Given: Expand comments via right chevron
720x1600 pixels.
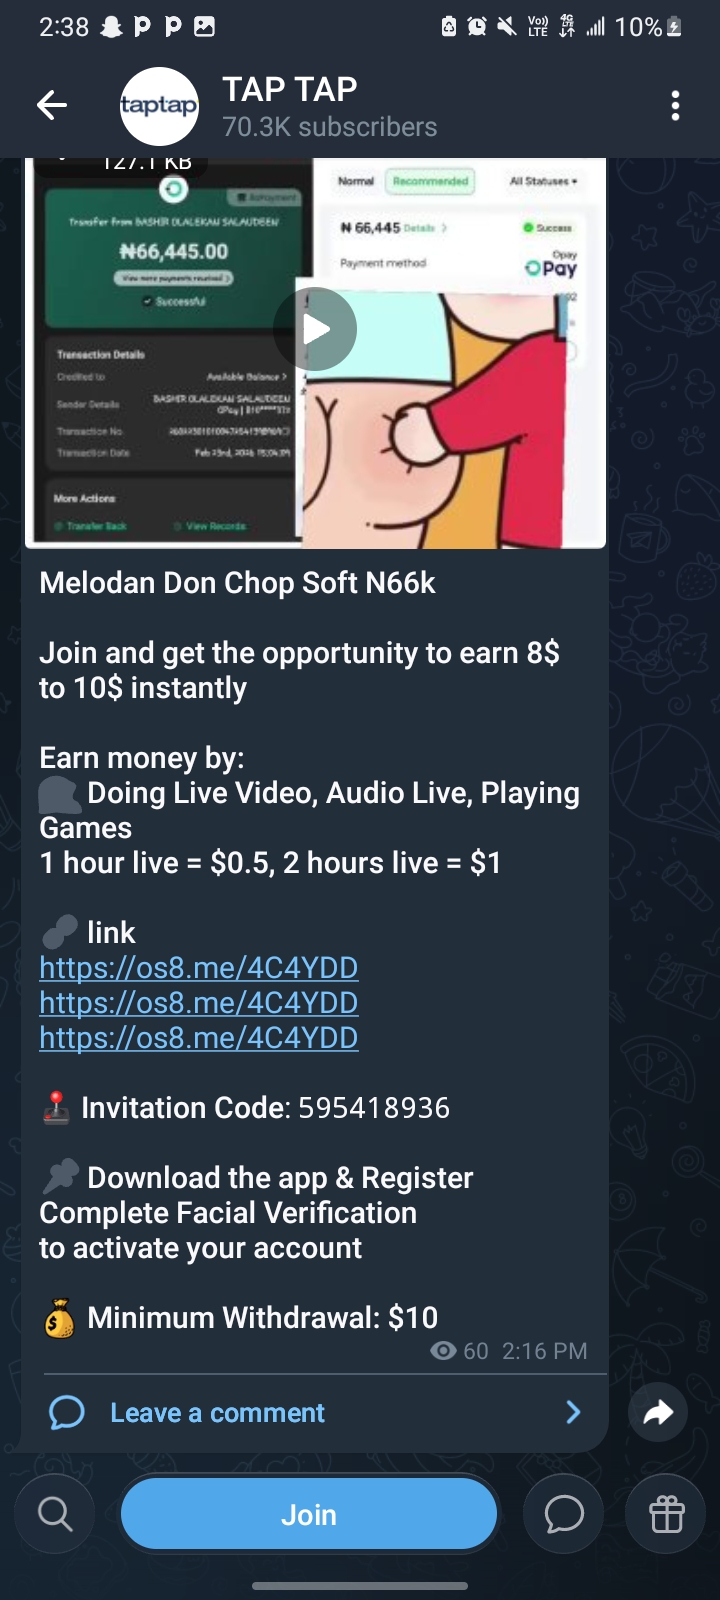Looking at the screenshot, I should click(x=573, y=1412).
